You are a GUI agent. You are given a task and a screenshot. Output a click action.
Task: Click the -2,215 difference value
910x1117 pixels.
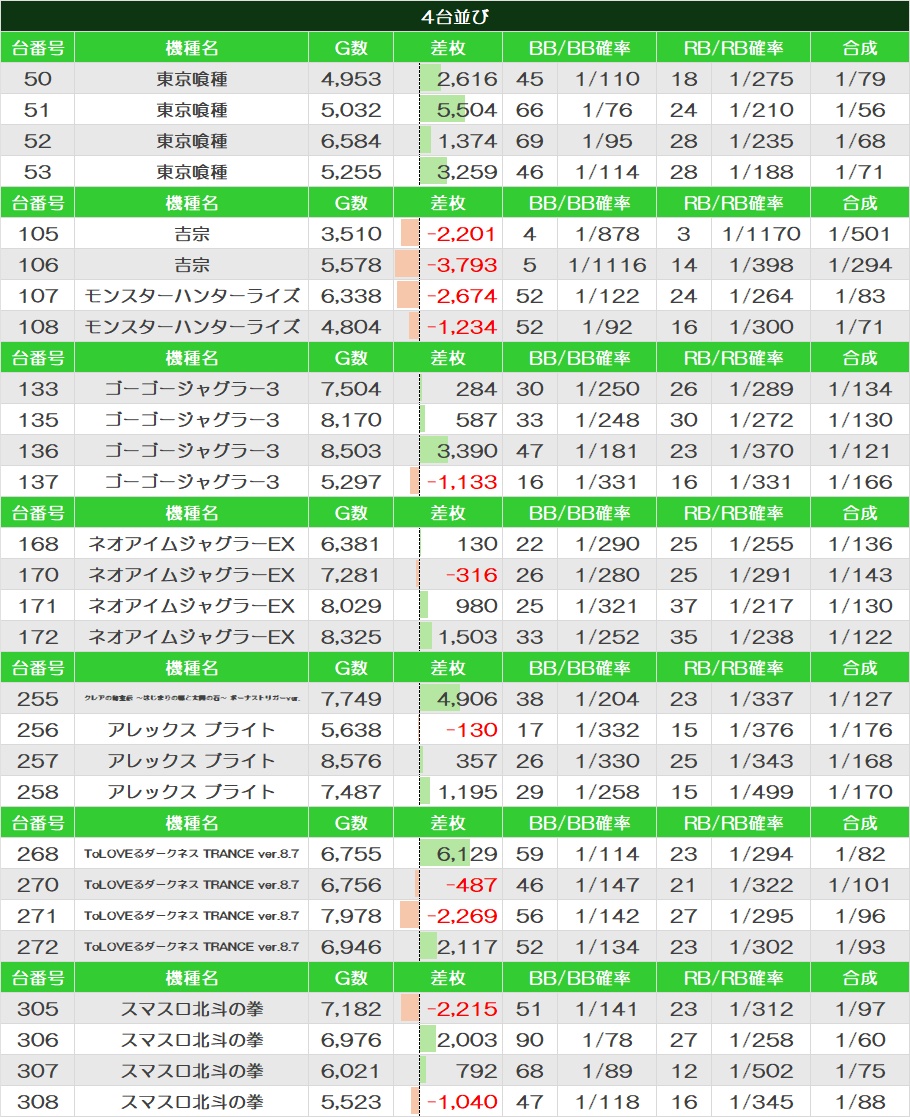tap(460, 1009)
